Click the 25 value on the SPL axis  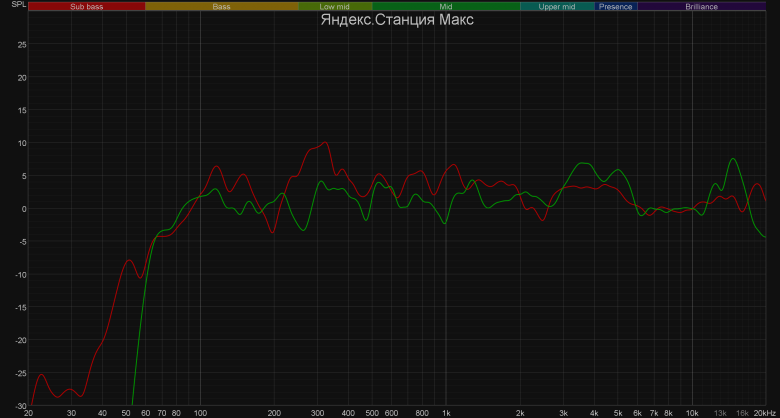[22, 45]
